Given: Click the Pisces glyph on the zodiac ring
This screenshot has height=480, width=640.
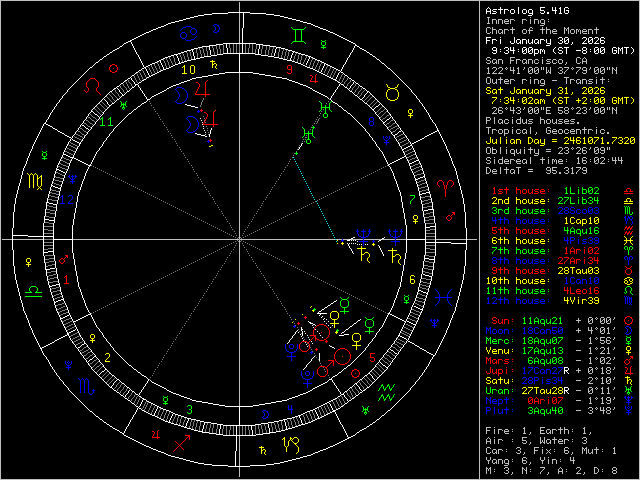Looking at the screenshot, I should (443, 295).
